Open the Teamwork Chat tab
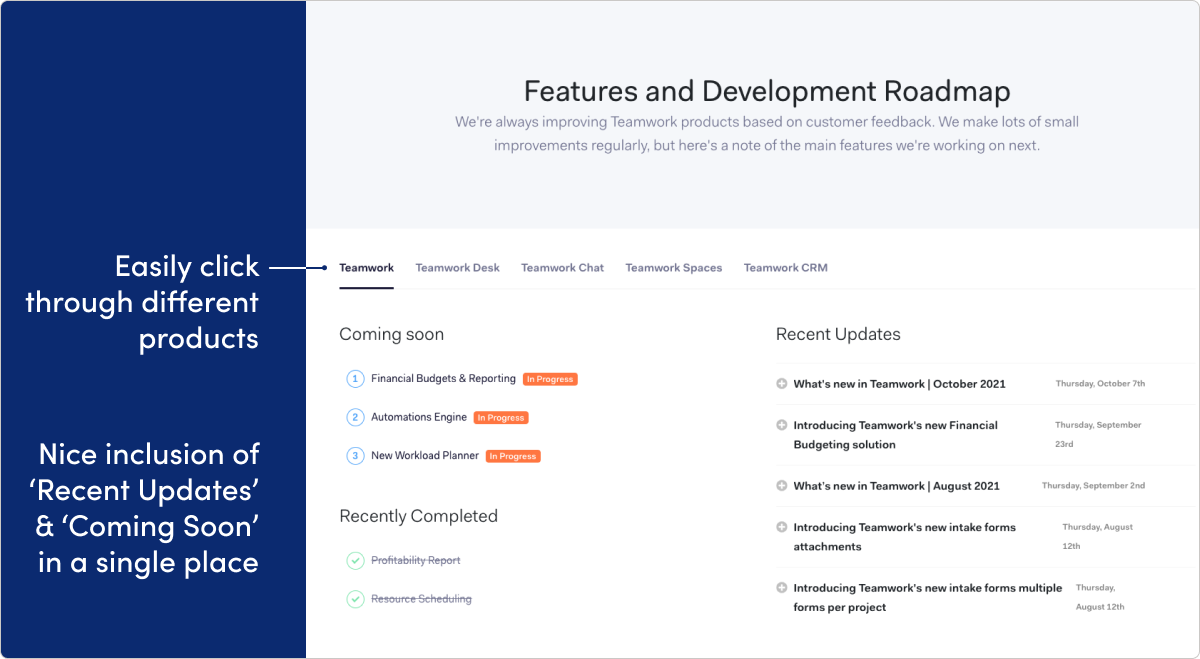The image size is (1200, 659). pyautogui.click(x=562, y=267)
